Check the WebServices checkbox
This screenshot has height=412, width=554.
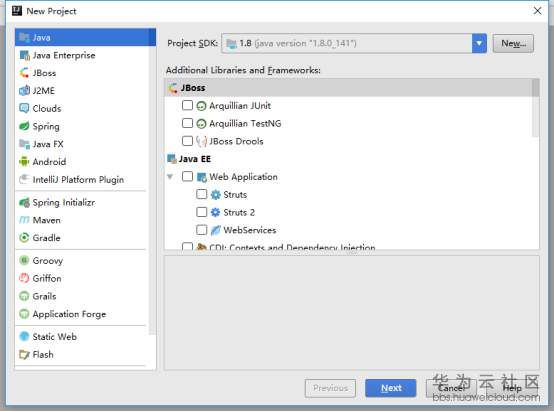[x=201, y=230]
